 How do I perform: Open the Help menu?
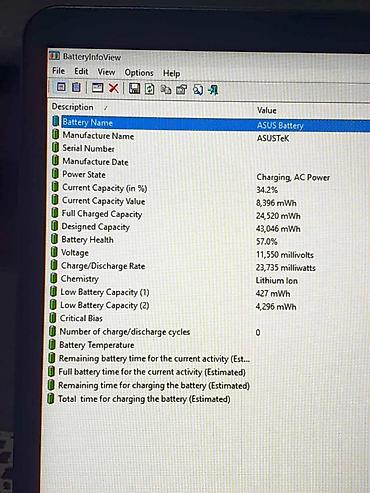coord(172,73)
